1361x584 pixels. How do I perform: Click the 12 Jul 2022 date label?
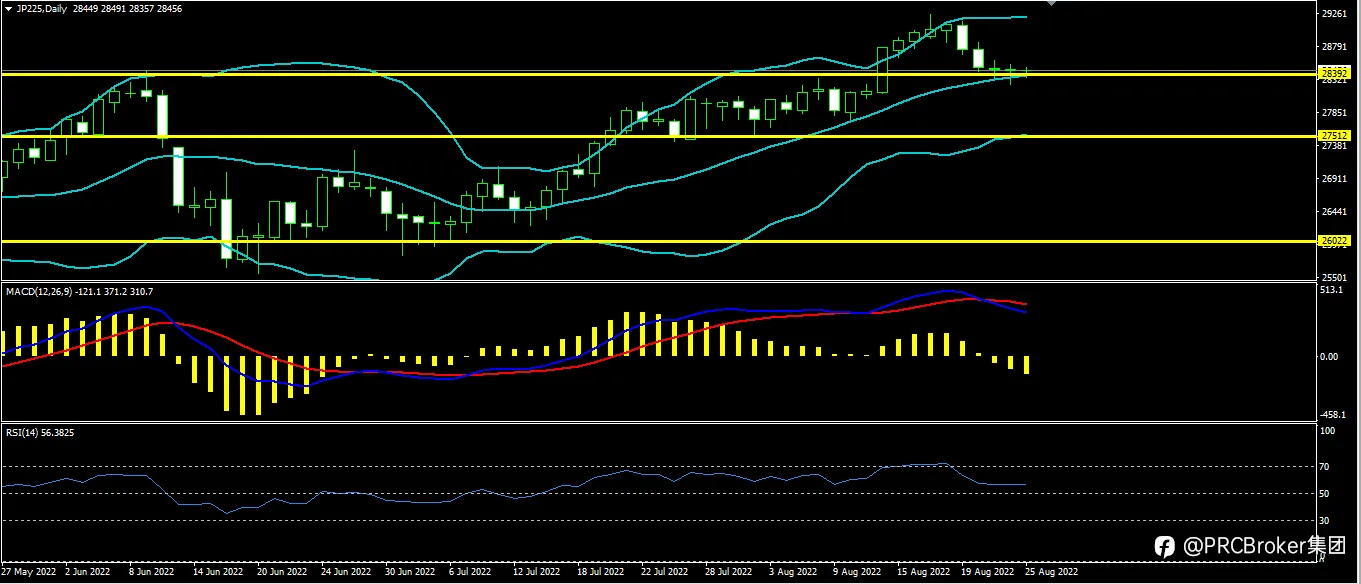click(539, 573)
